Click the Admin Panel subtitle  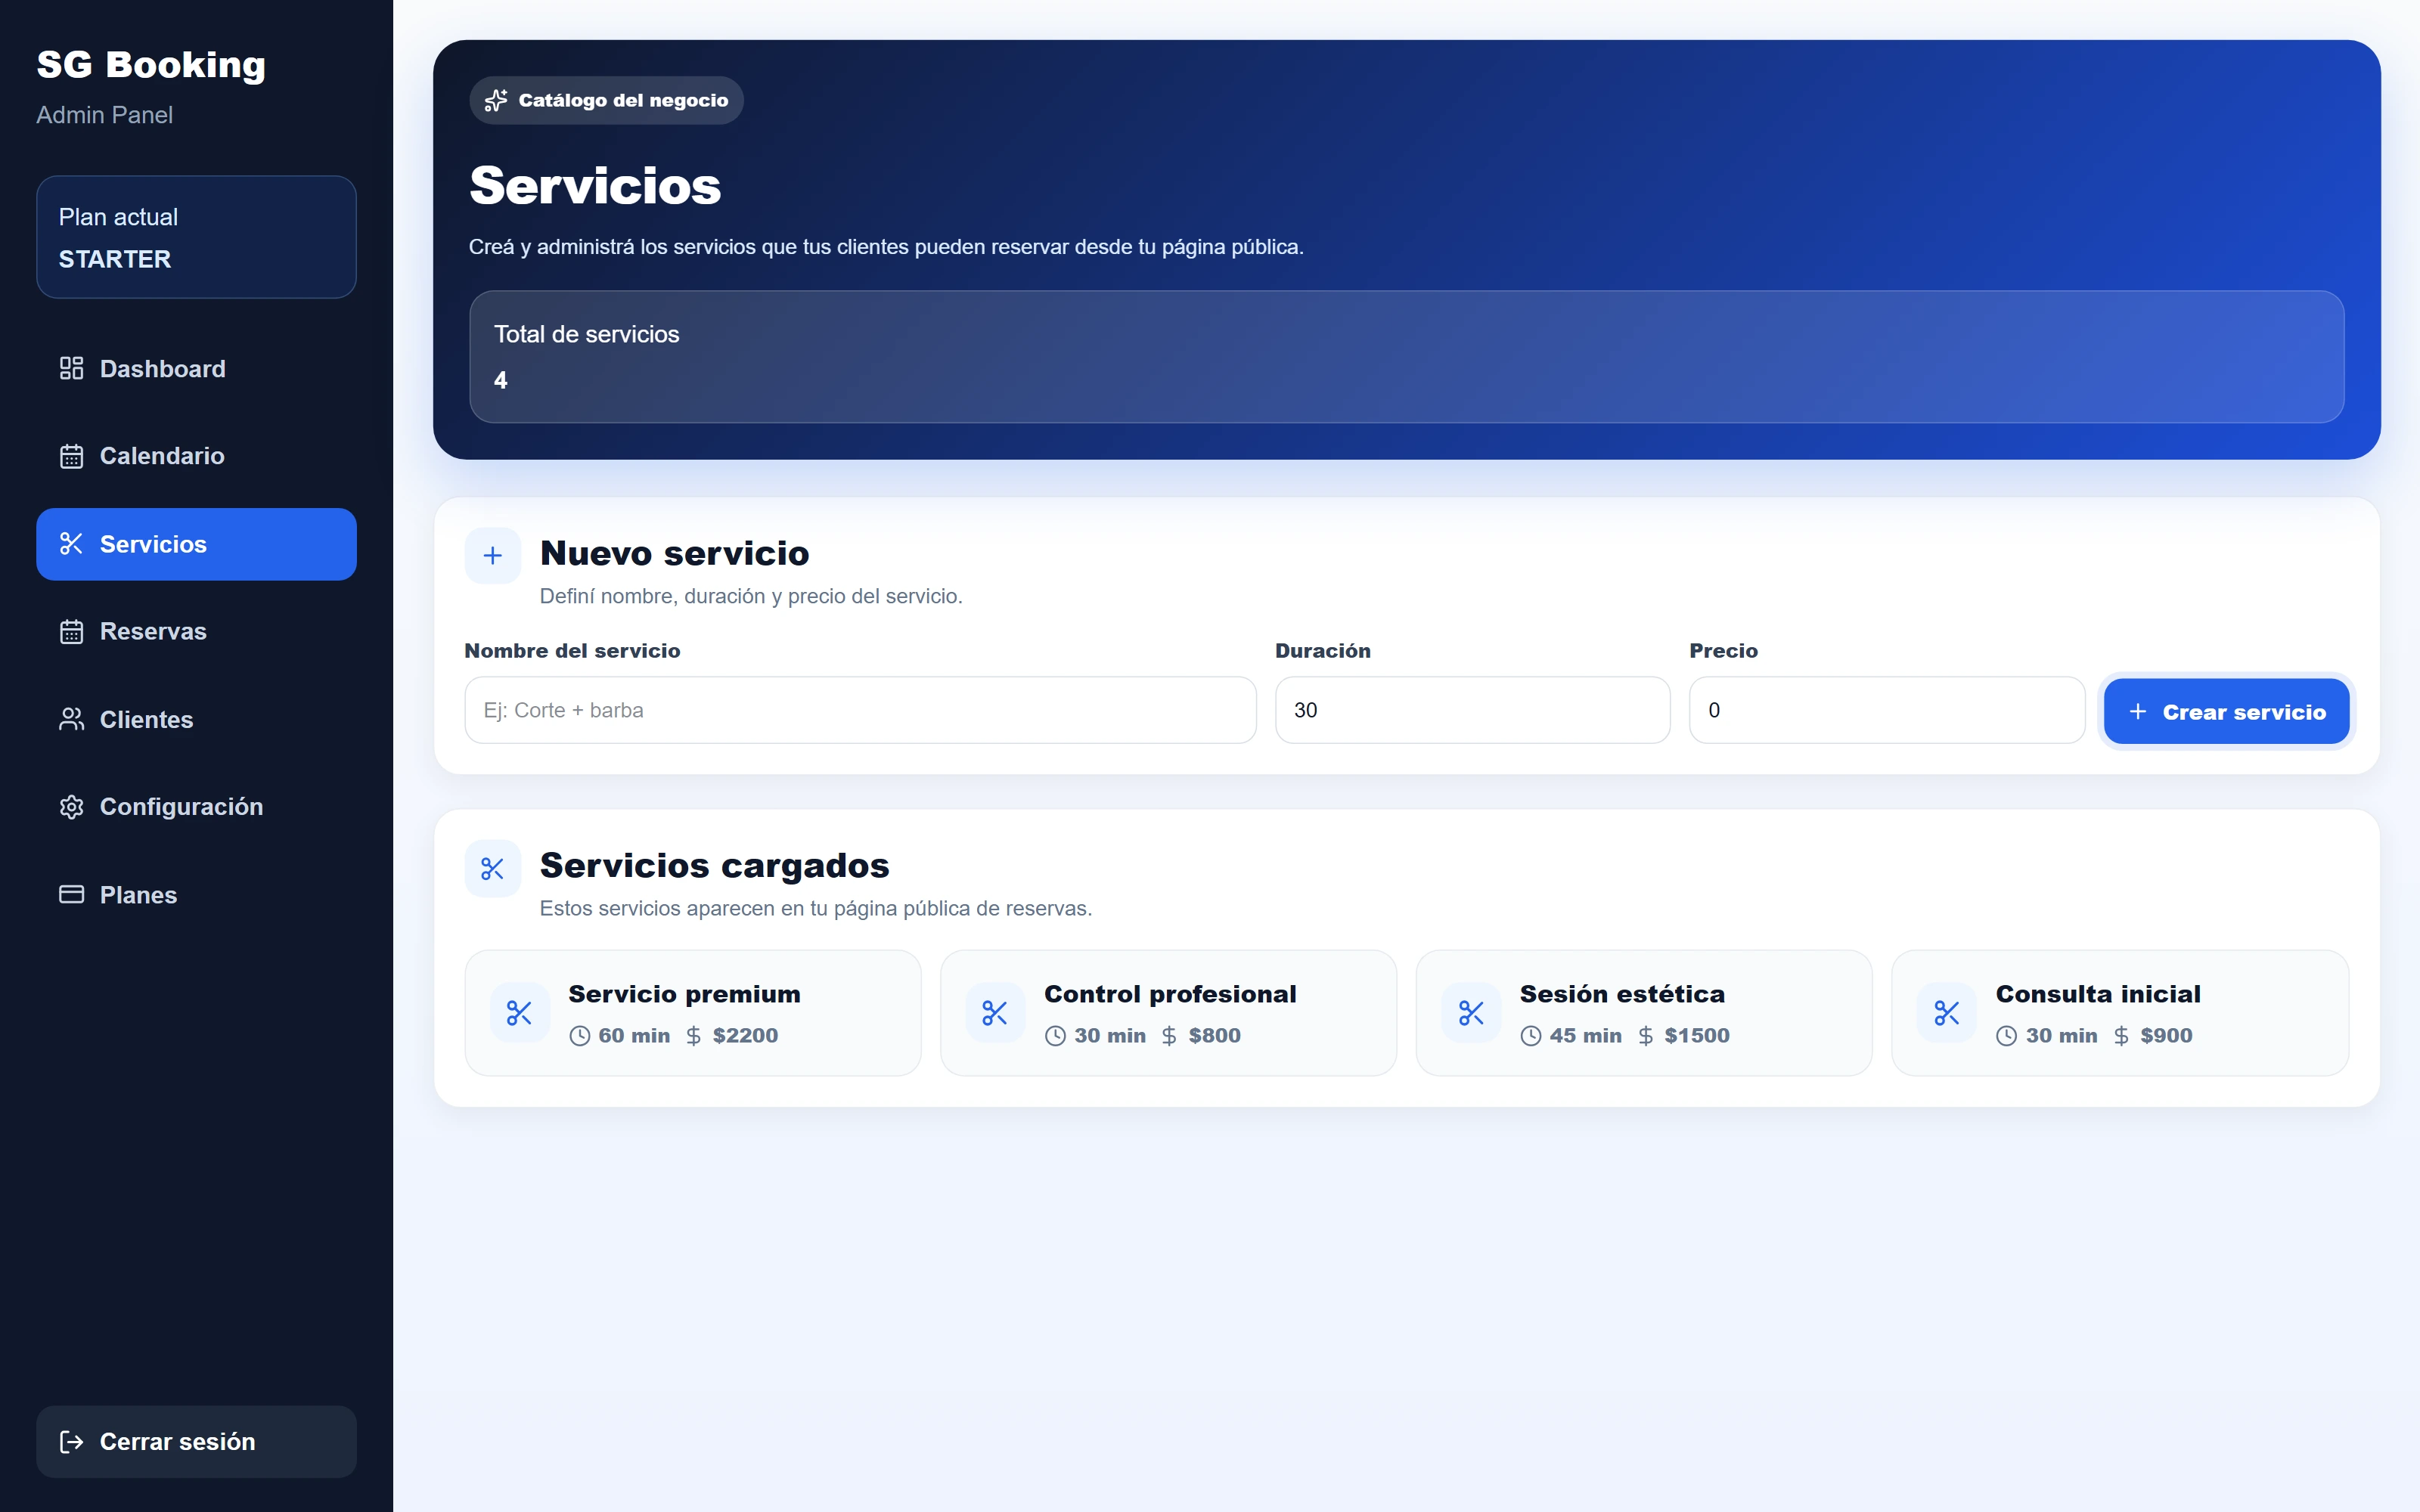(104, 115)
